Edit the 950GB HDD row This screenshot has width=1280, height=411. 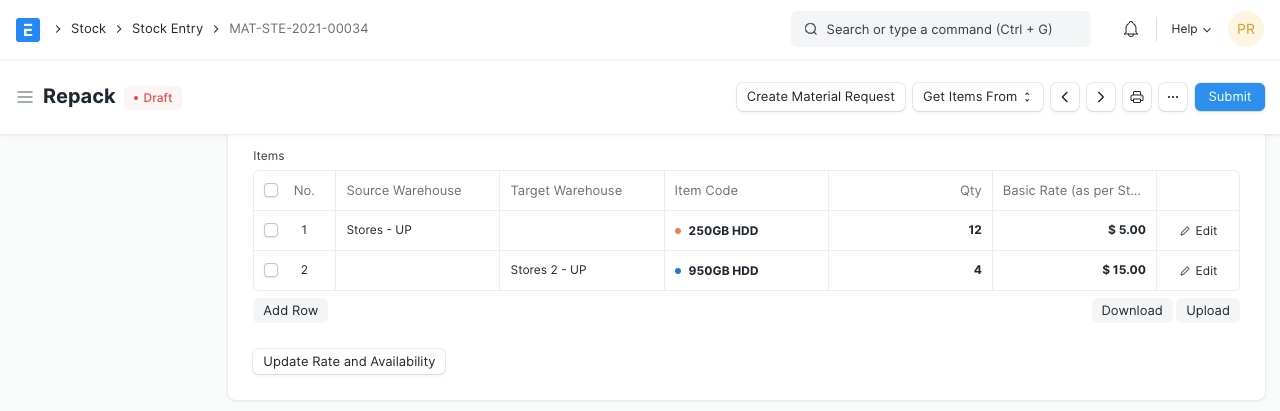[x=1198, y=271]
